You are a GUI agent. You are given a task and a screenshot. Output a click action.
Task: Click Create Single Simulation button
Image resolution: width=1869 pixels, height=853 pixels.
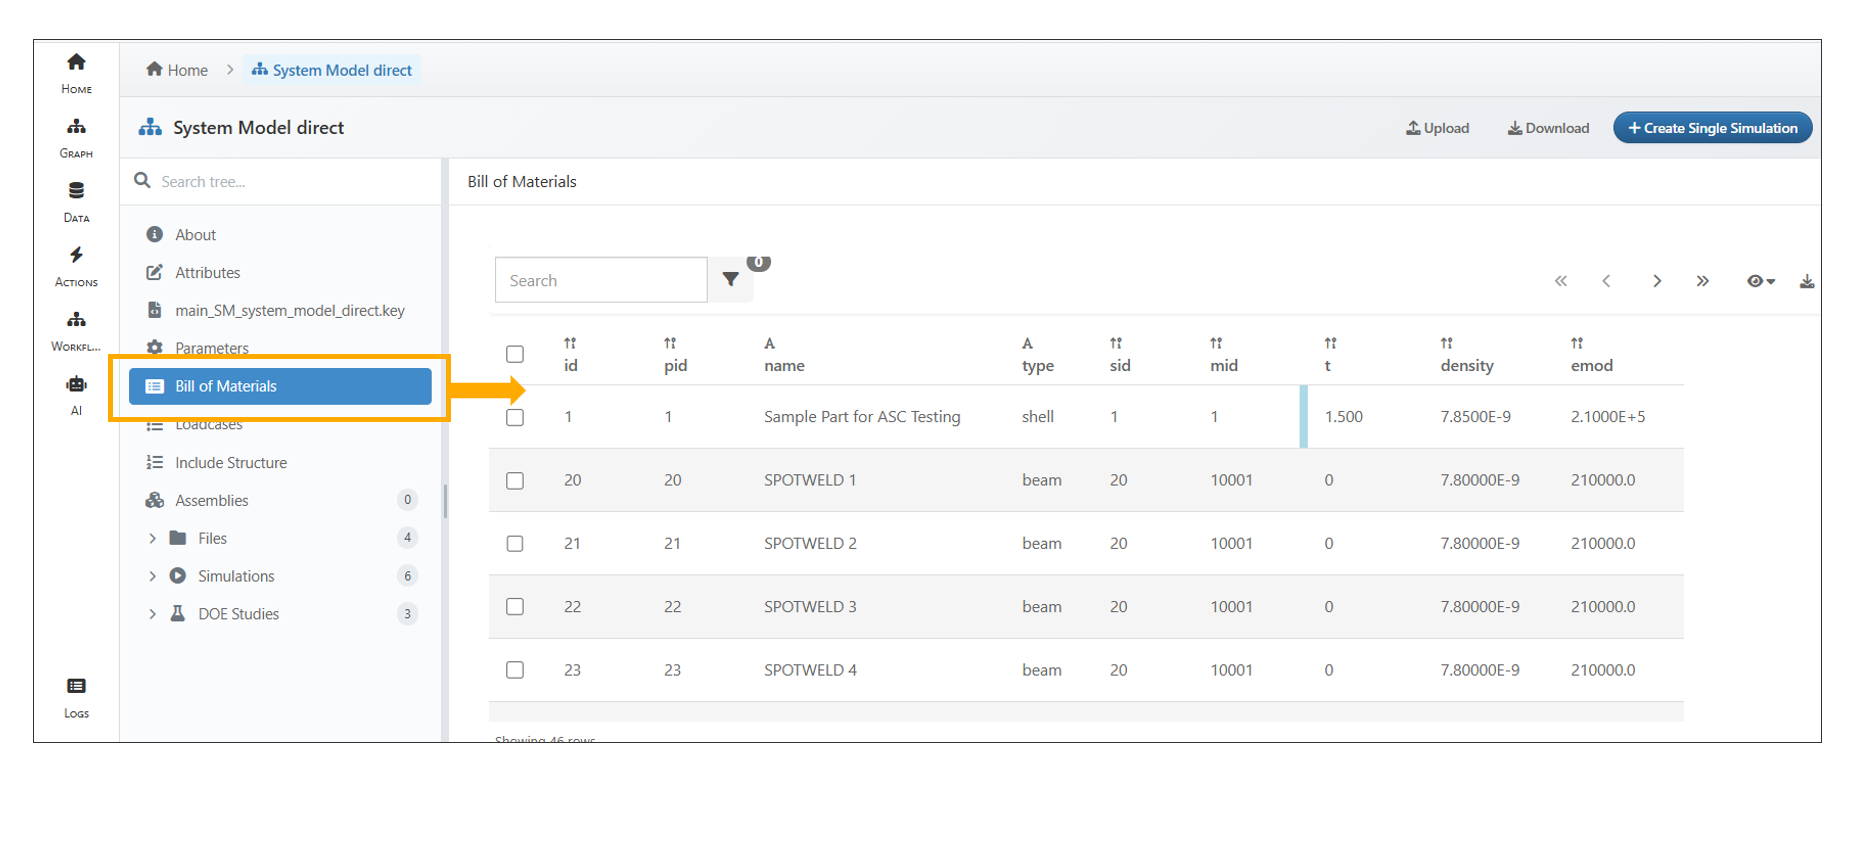[x=1712, y=128]
